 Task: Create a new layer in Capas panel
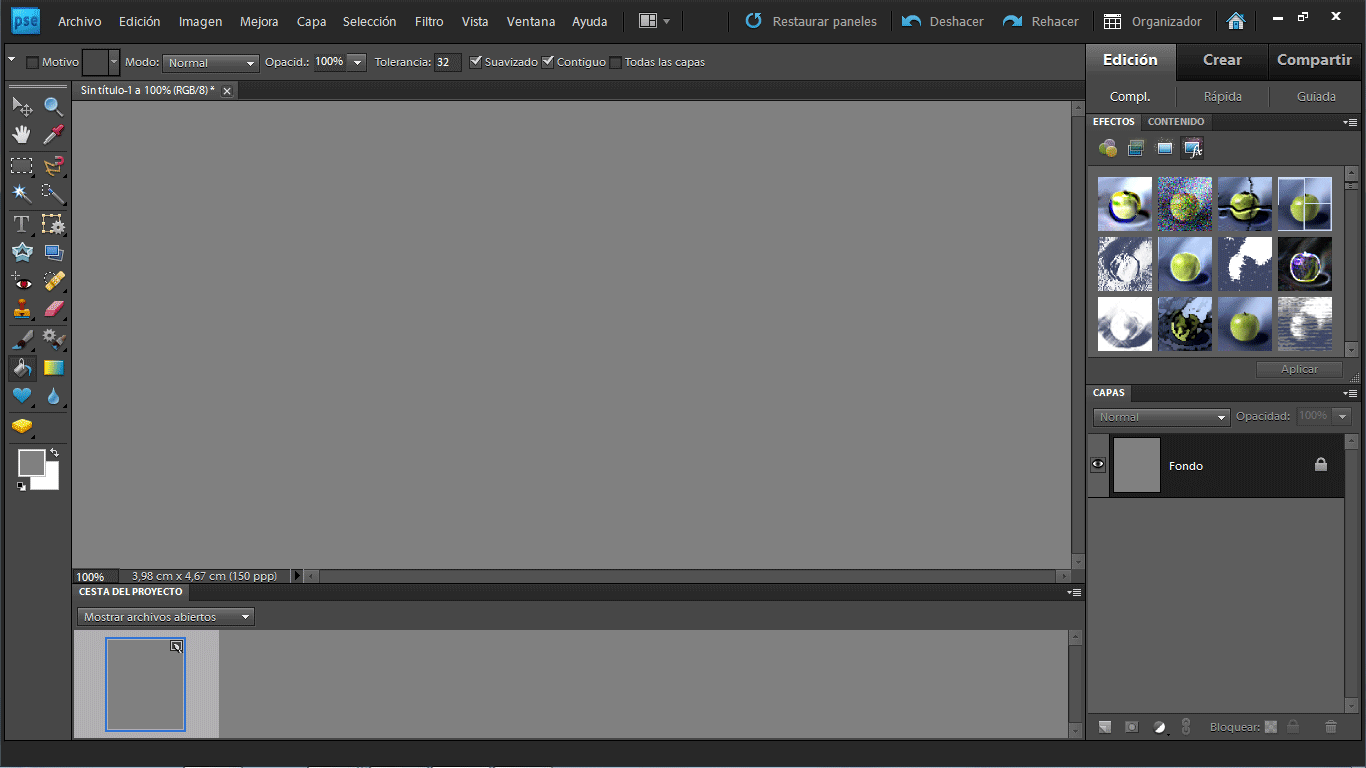click(x=1105, y=727)
